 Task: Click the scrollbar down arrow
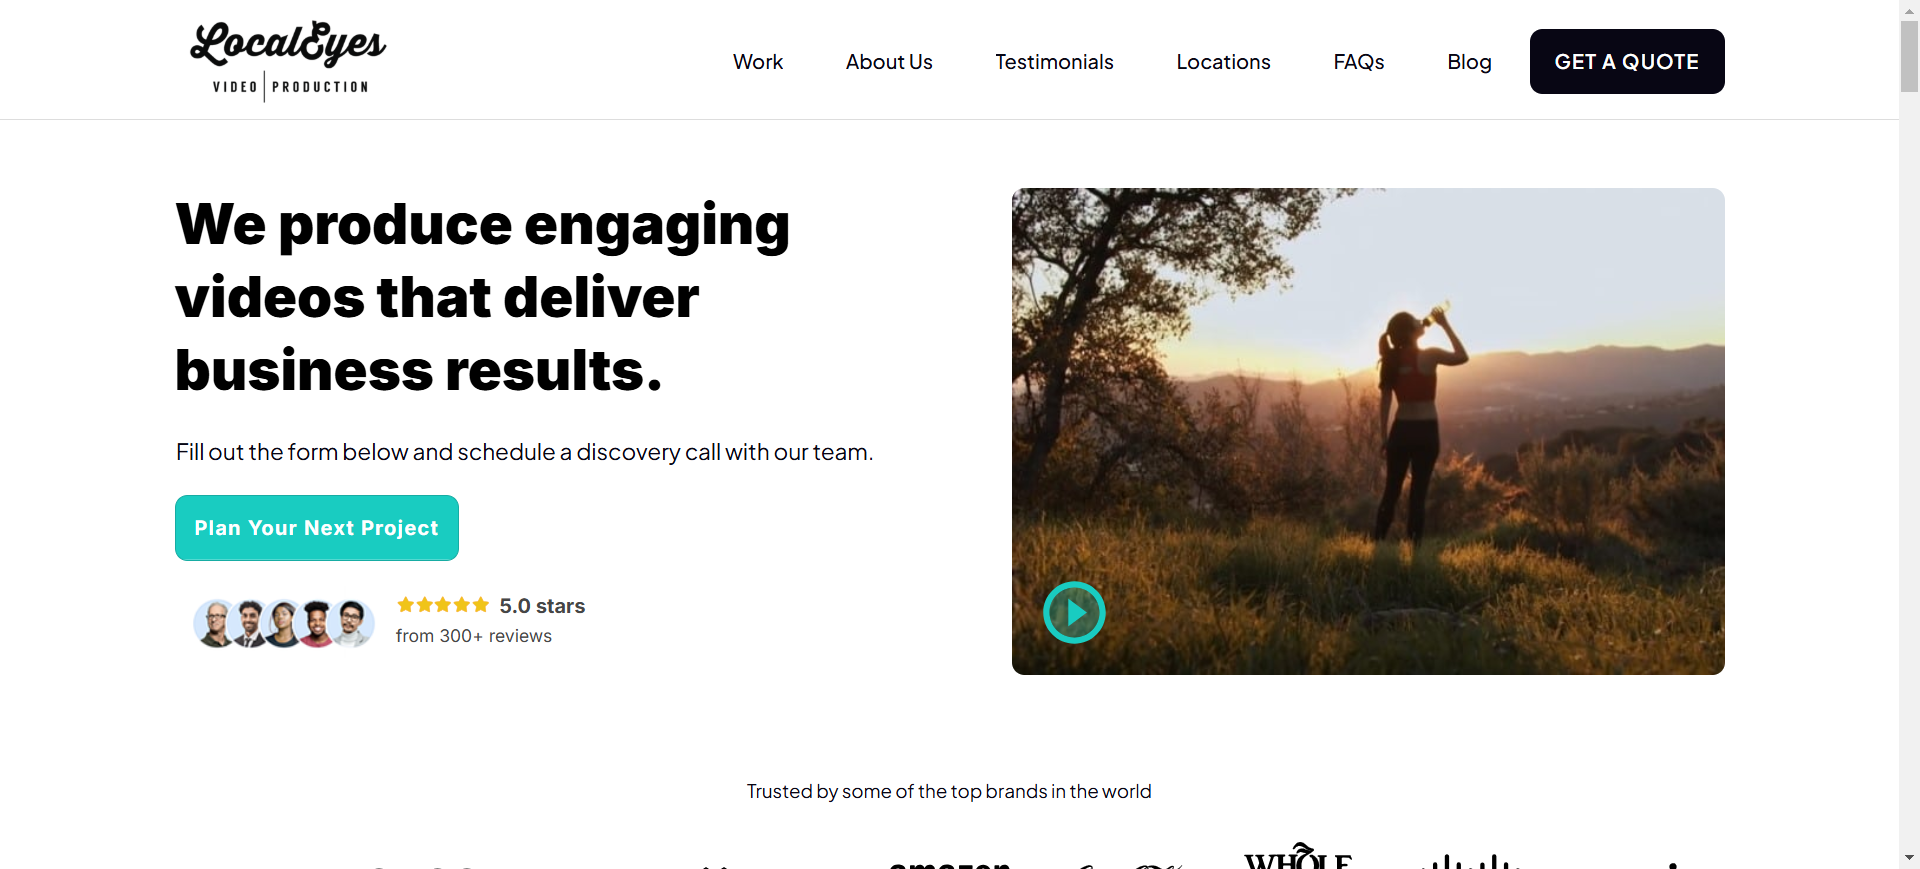point(1909,858)
